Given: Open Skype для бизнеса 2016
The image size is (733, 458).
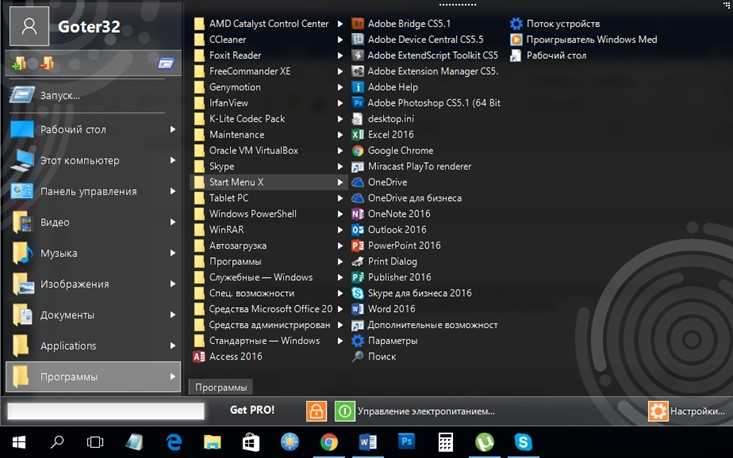Looking at the screenshot, I should (411, 293).
